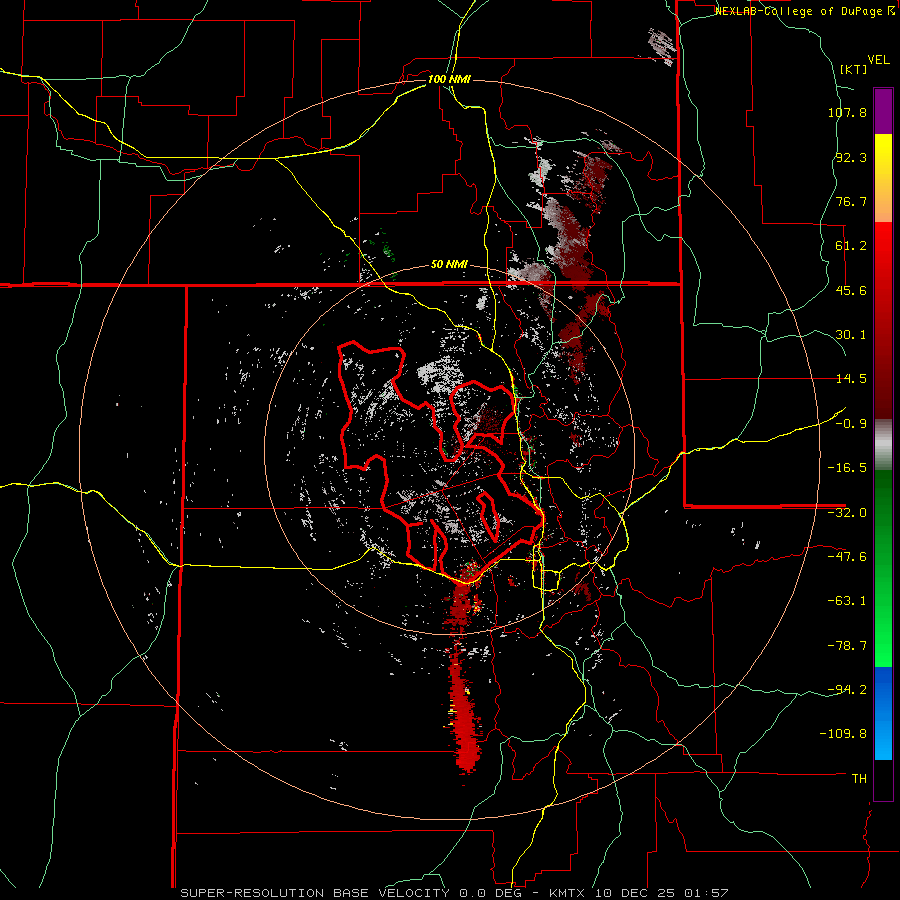Screen dimensions: 900x900
Task: Click the [KT] units label
Action: (x=853, y=69)
